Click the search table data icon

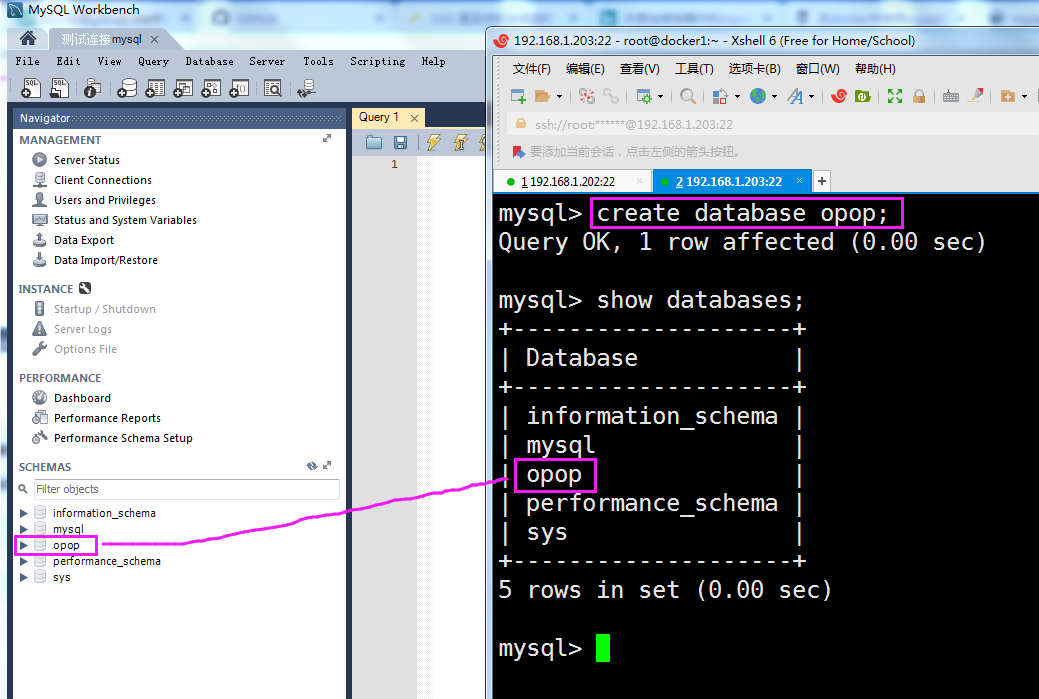tap(272, 88)
